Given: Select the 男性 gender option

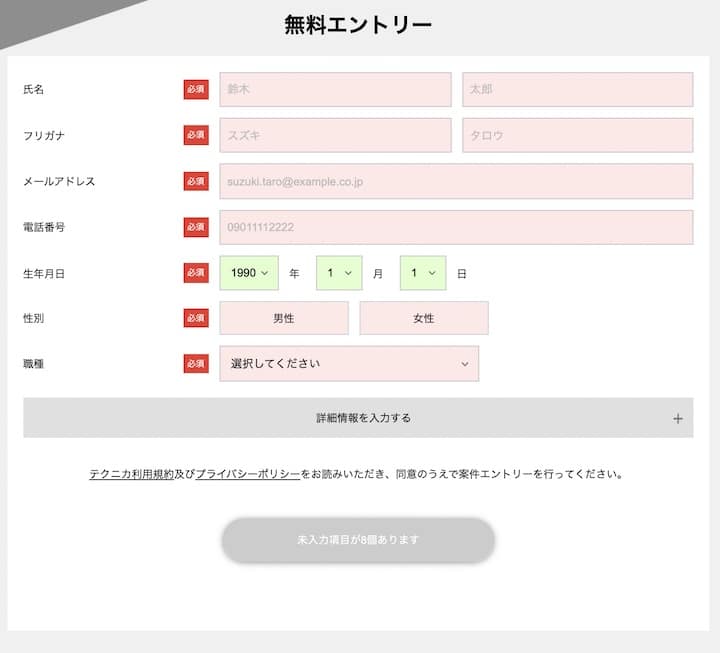Looking at the screenshot, I should click(x=284, y=318).
